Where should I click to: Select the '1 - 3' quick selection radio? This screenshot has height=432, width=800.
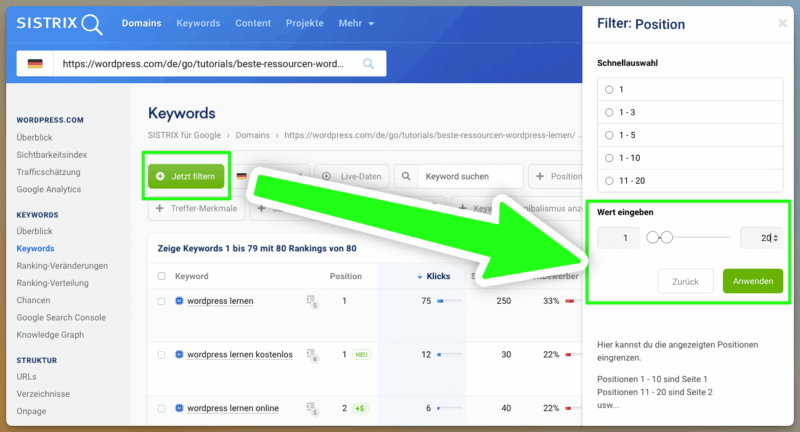[609, 112]
